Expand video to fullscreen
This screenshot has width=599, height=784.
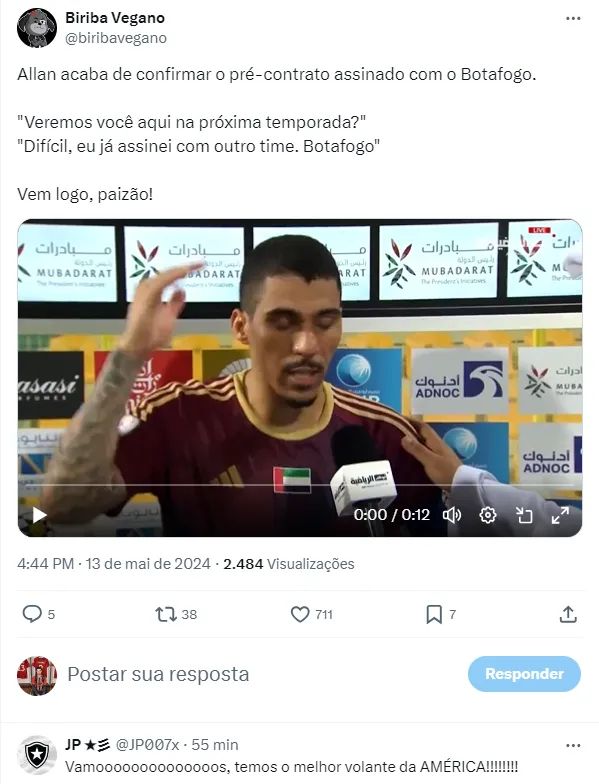pyautogui.click(x=560, y=515)
